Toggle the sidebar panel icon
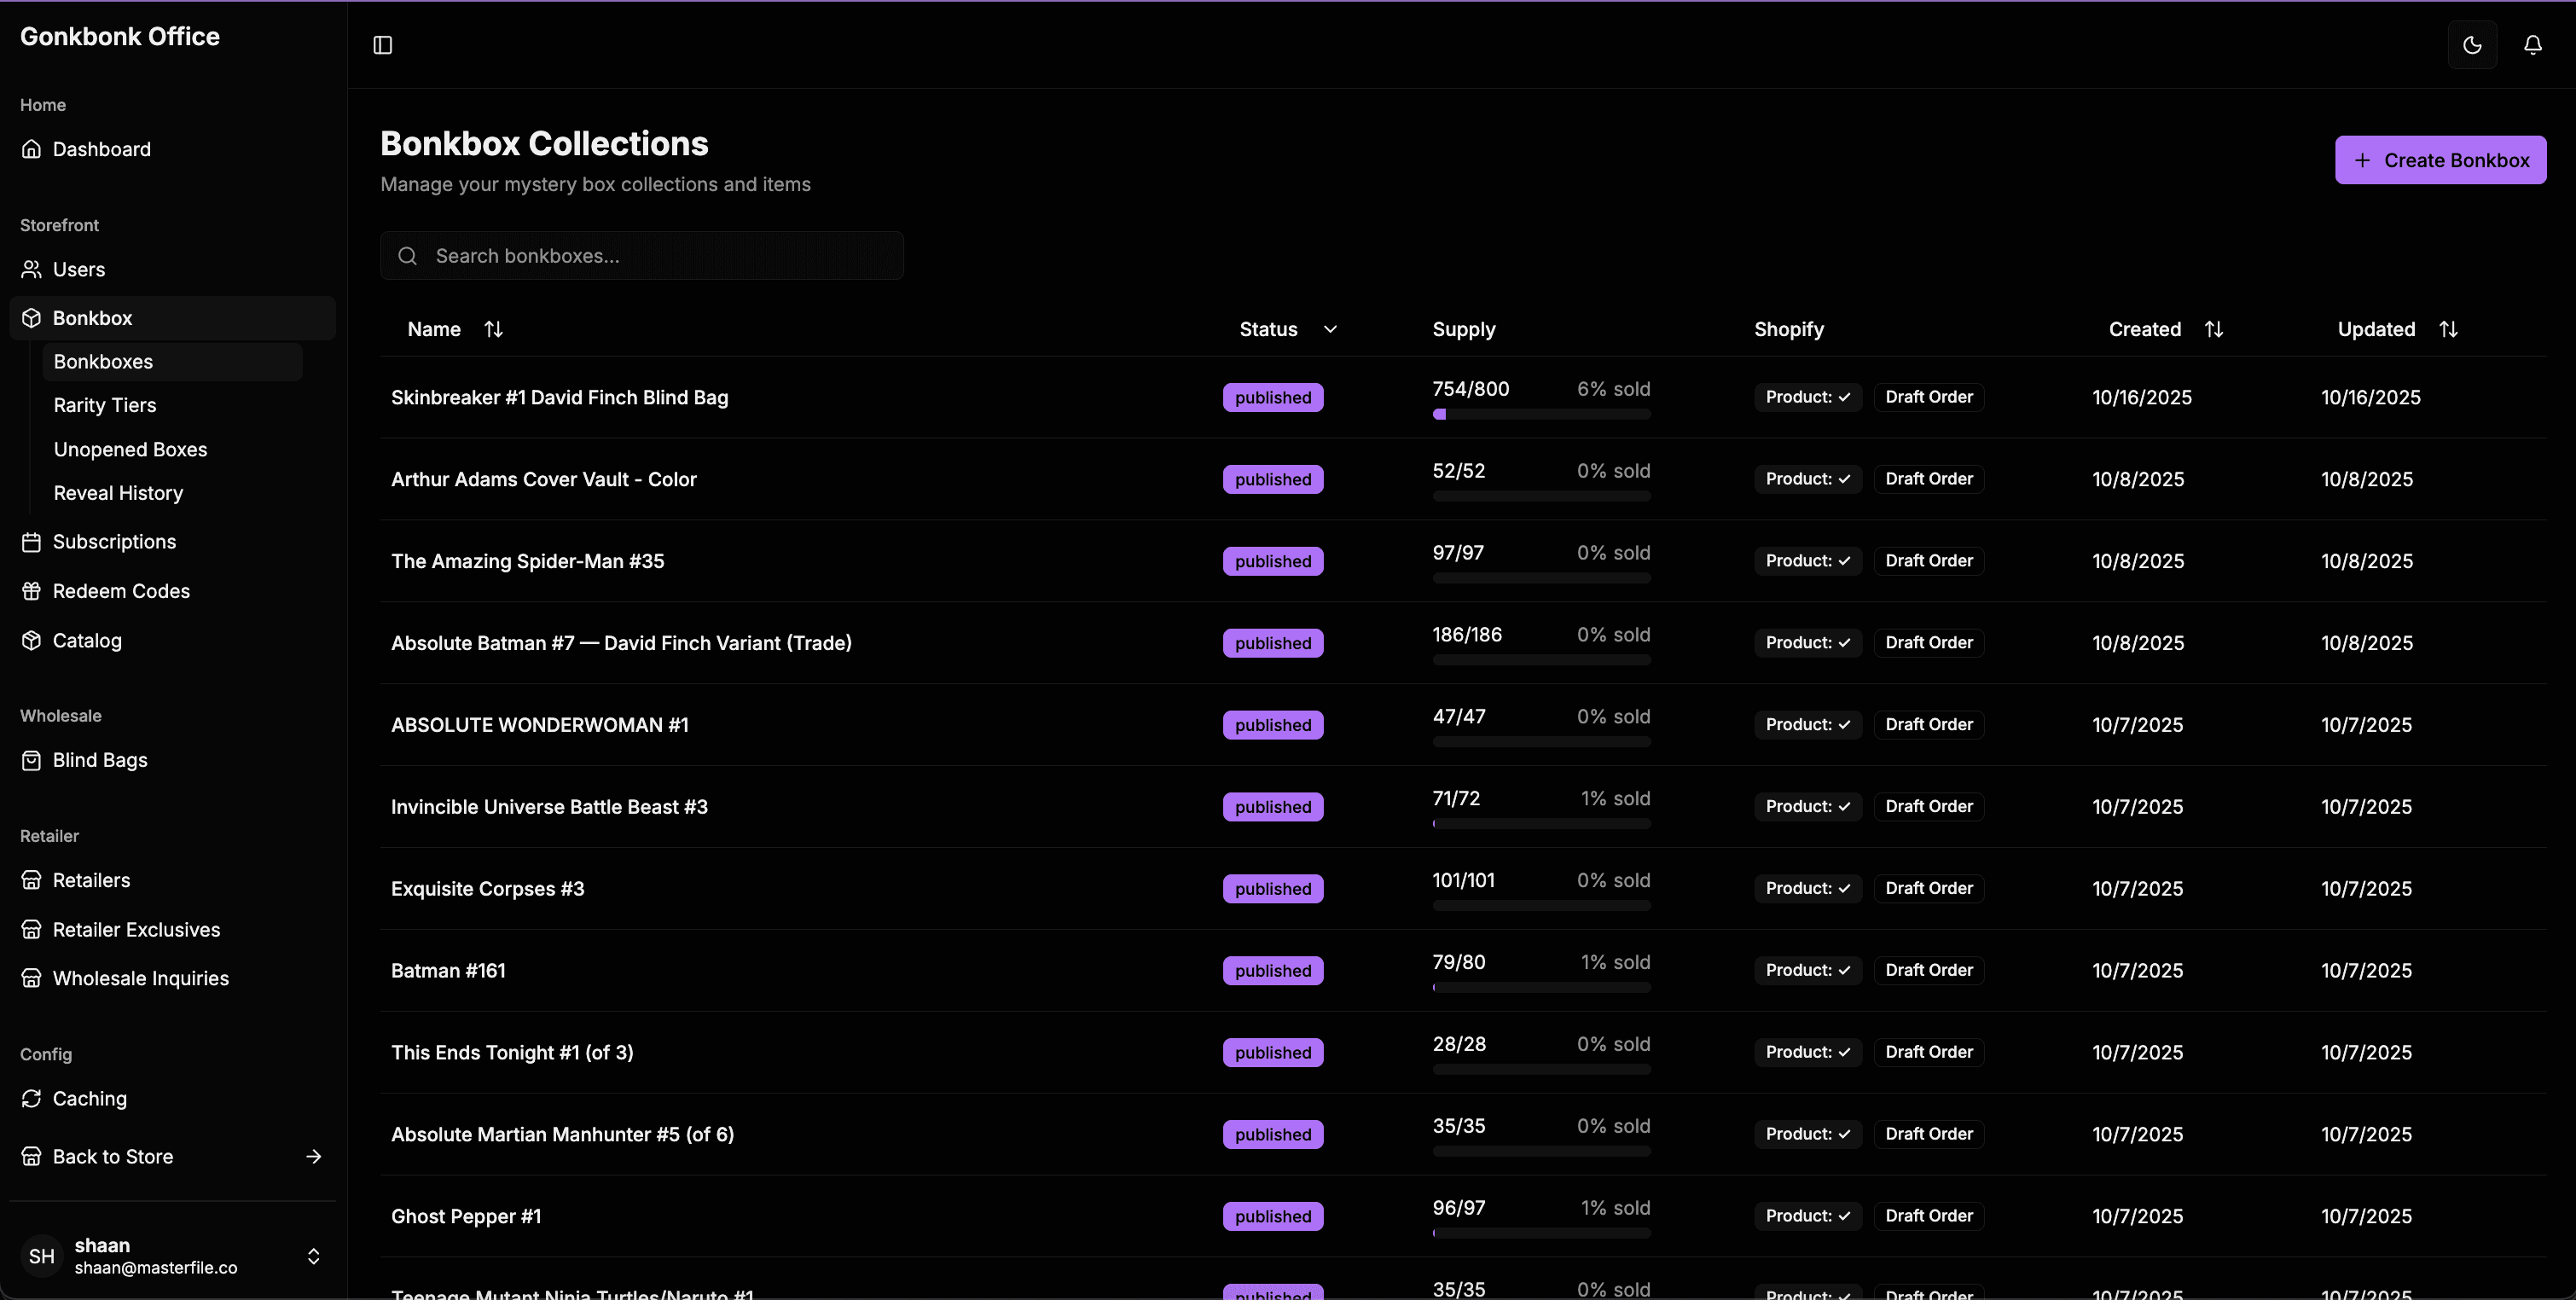The height and width of the screenshot is (1300, 2576). coord(382,45)
